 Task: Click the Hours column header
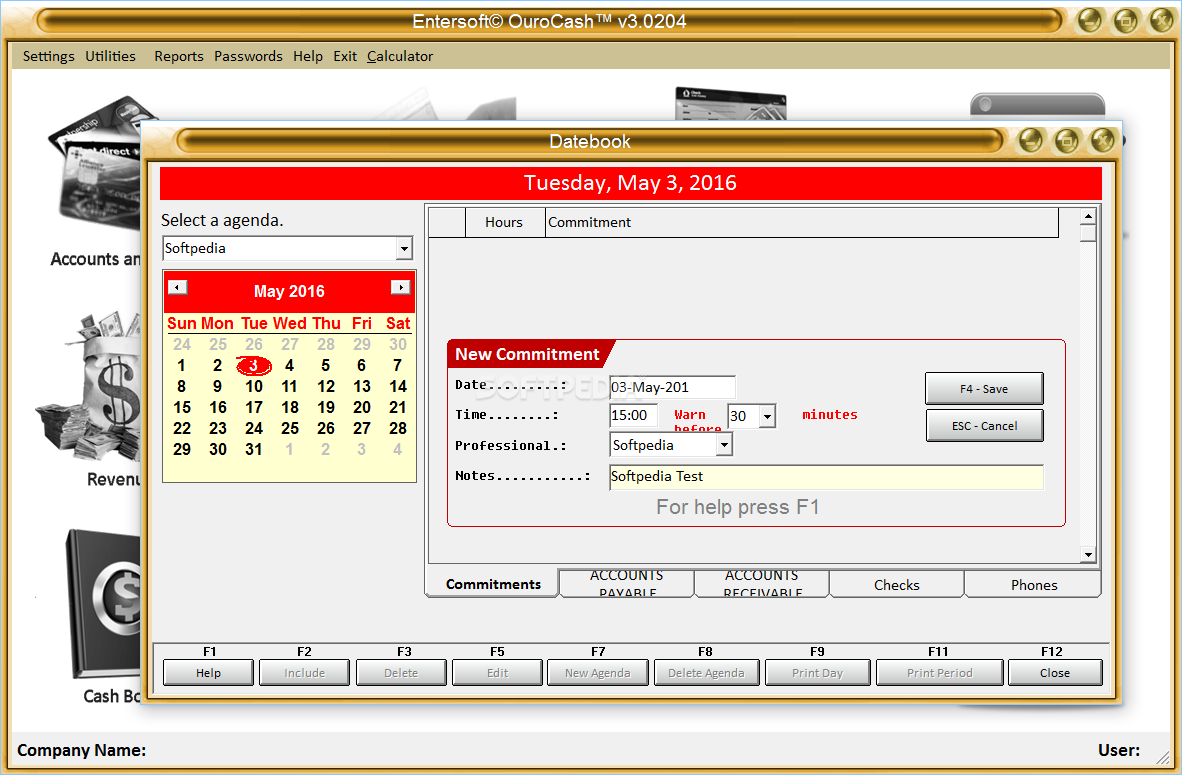[504, 222]
